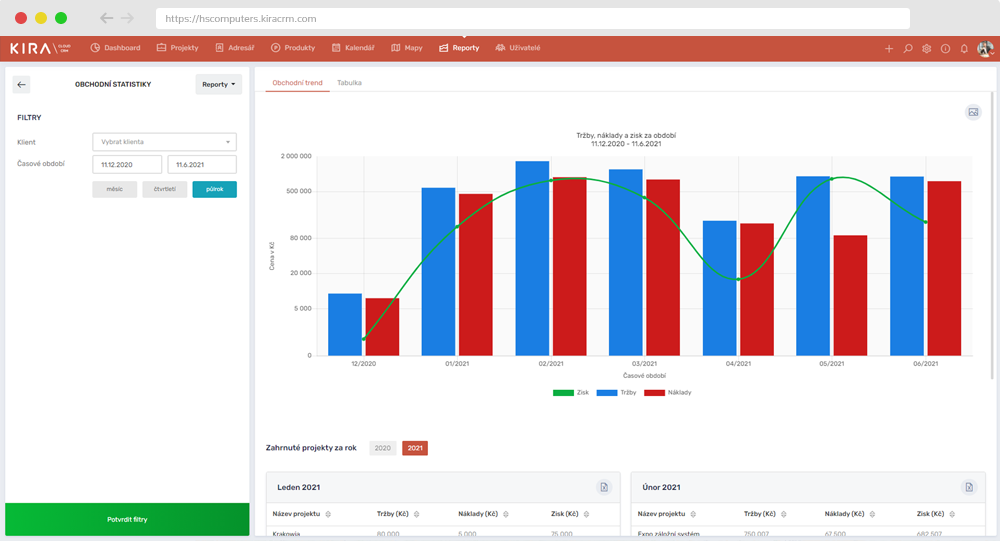Select the 'čtvrtletí' period option
The image size is (1000, 541).
pos(164,189)
